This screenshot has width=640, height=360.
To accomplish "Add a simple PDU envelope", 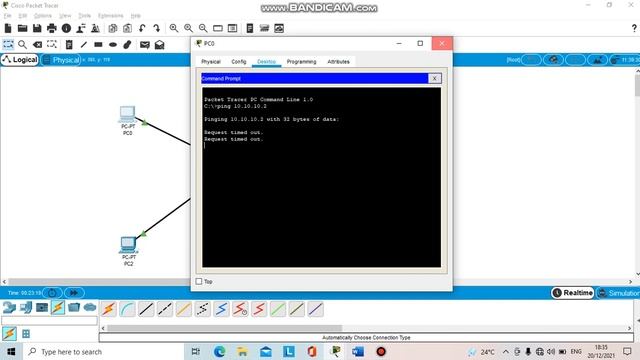I will (144, 44).
